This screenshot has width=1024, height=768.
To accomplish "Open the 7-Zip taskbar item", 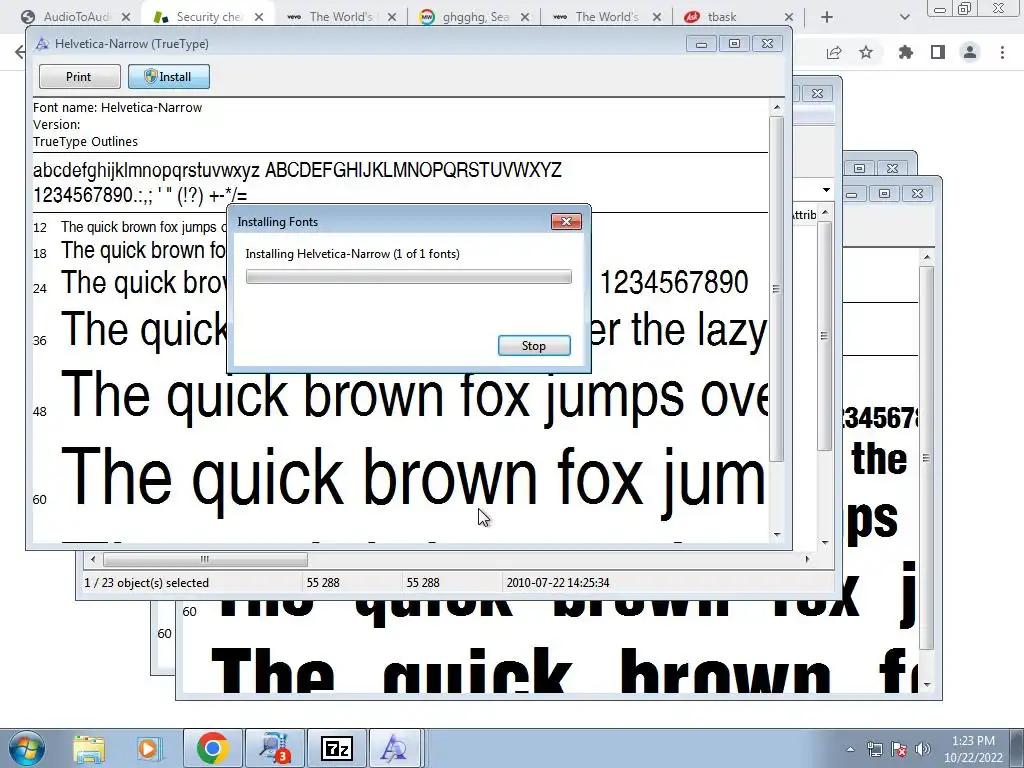I will 337,748.
